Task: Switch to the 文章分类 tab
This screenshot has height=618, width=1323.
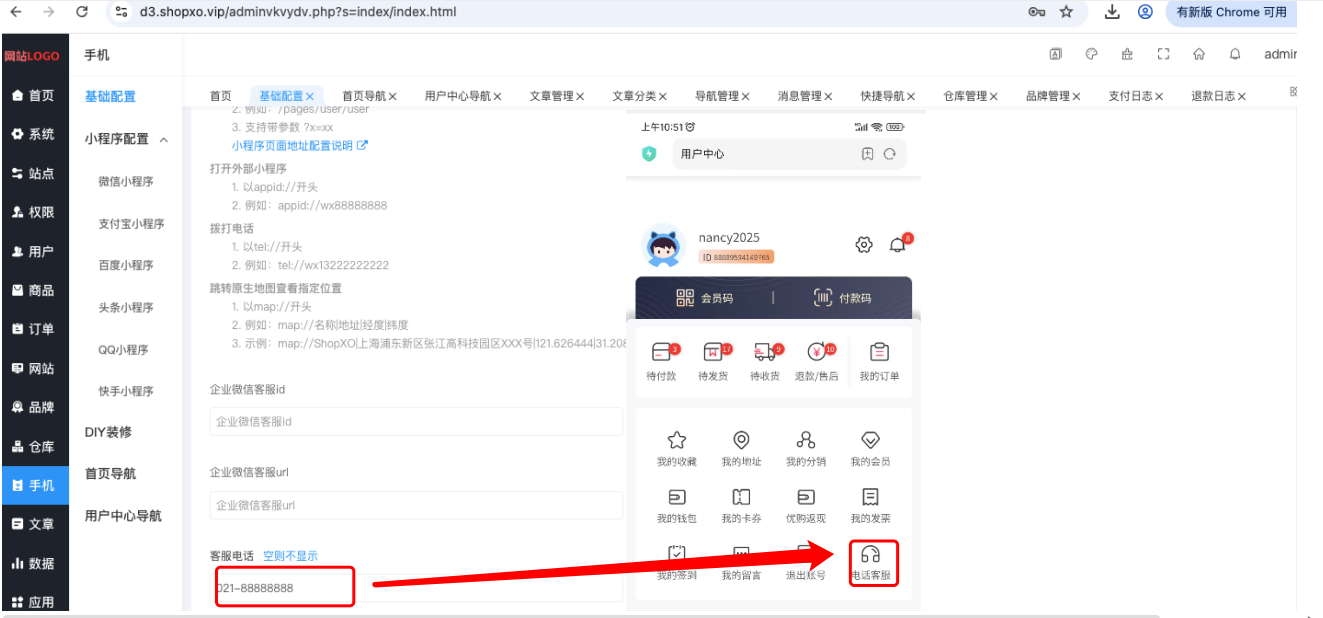Action: coord(634,96)
